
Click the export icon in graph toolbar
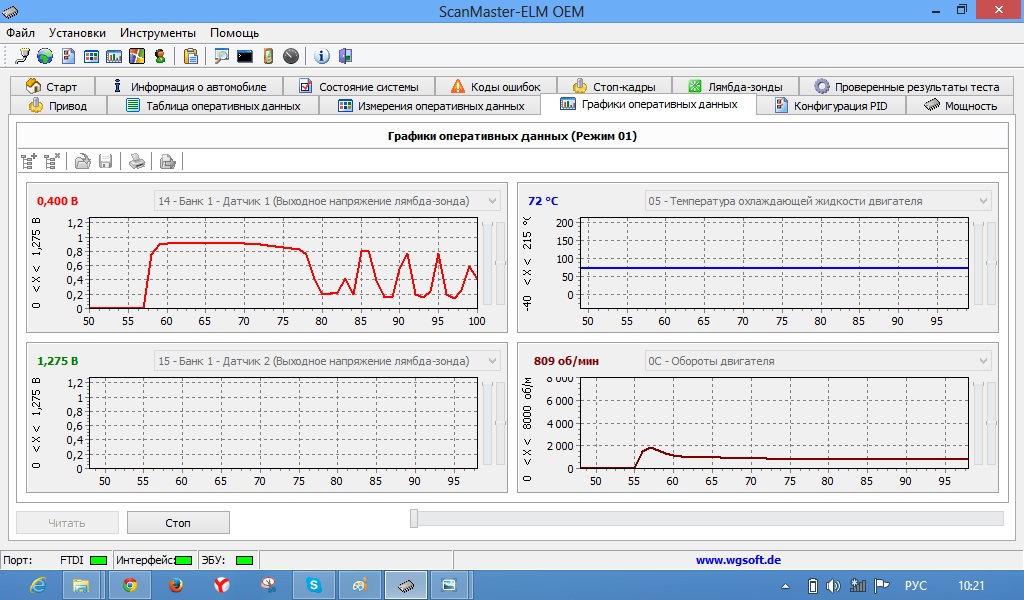(x=168, y=160)
